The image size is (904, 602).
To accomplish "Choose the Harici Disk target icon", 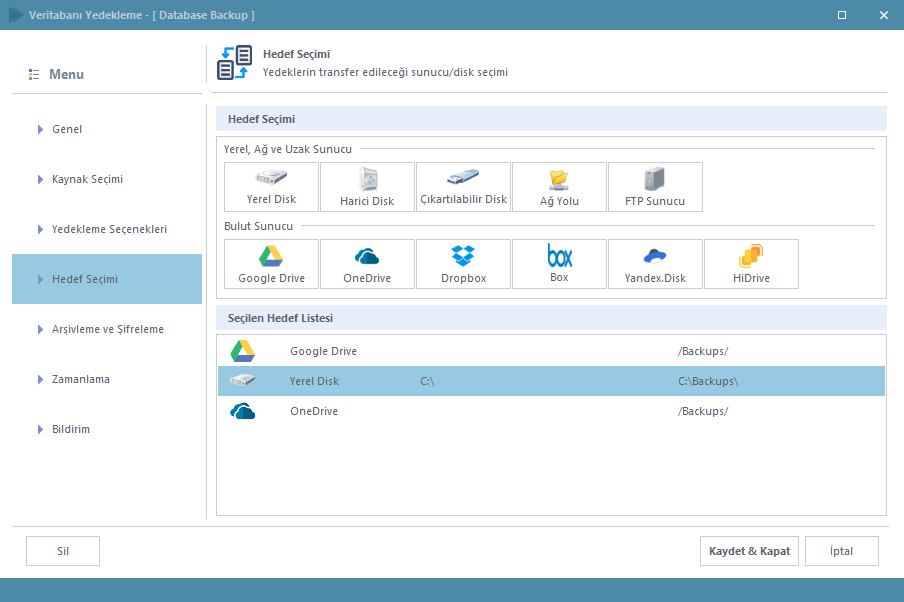I will coord(367,187).
